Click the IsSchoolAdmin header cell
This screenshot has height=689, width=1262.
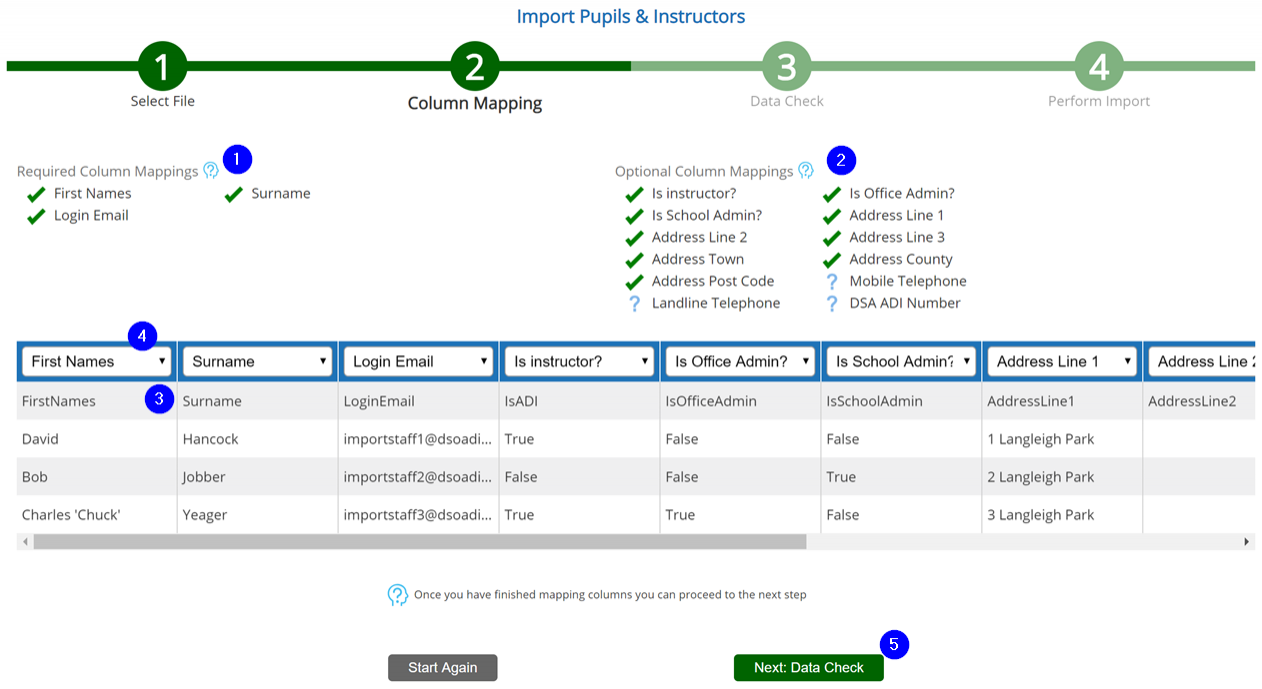click(x=902, y=401)
